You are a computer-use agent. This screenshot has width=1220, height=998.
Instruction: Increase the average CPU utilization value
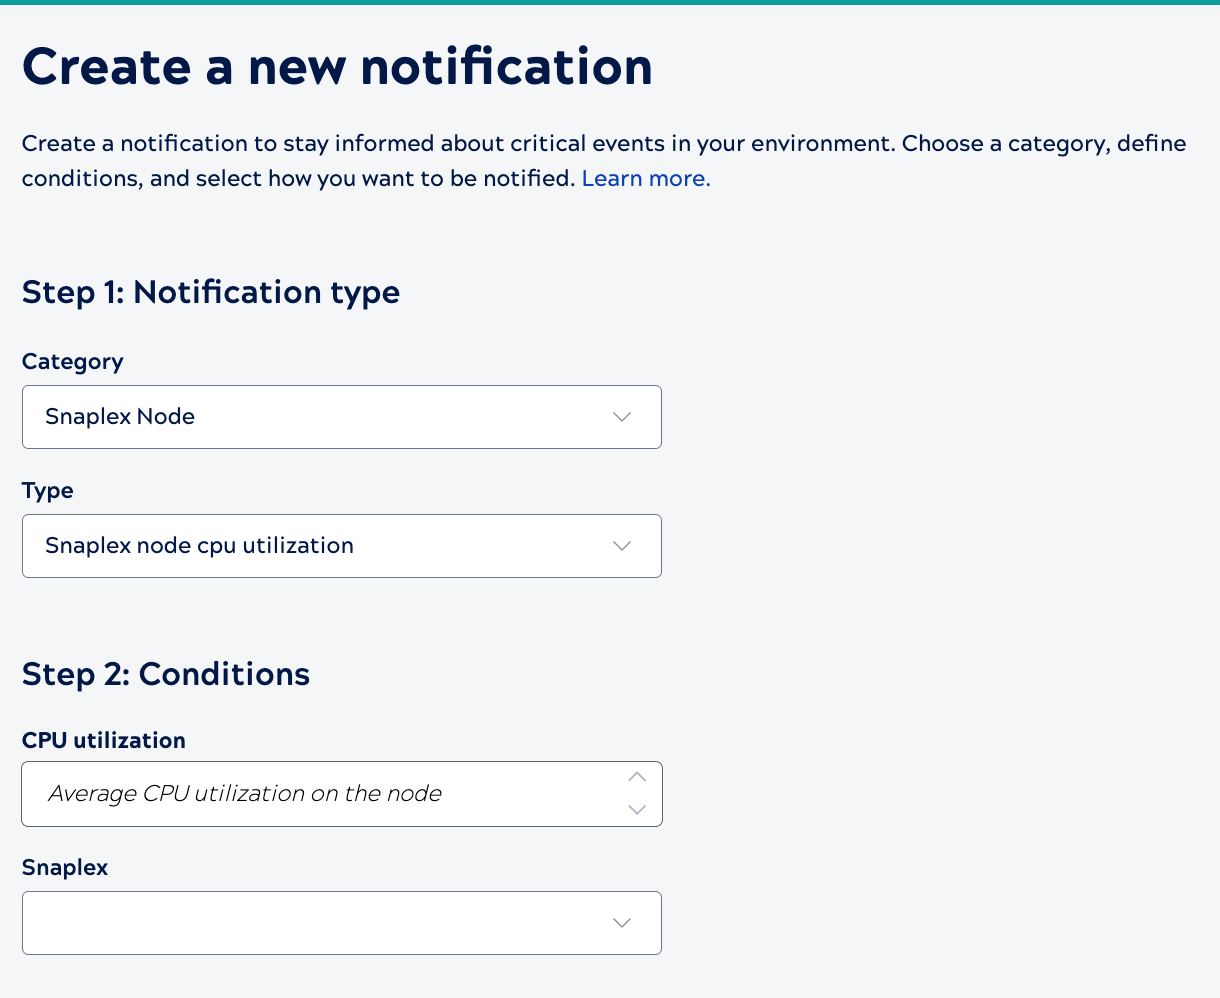pos(636,777)
